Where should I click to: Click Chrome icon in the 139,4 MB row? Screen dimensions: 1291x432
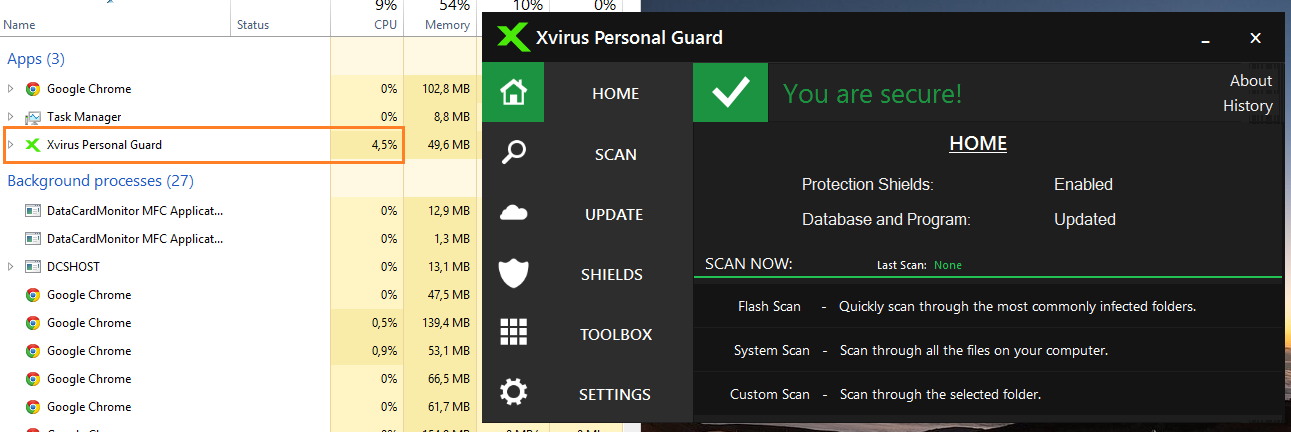pos(33,323)
